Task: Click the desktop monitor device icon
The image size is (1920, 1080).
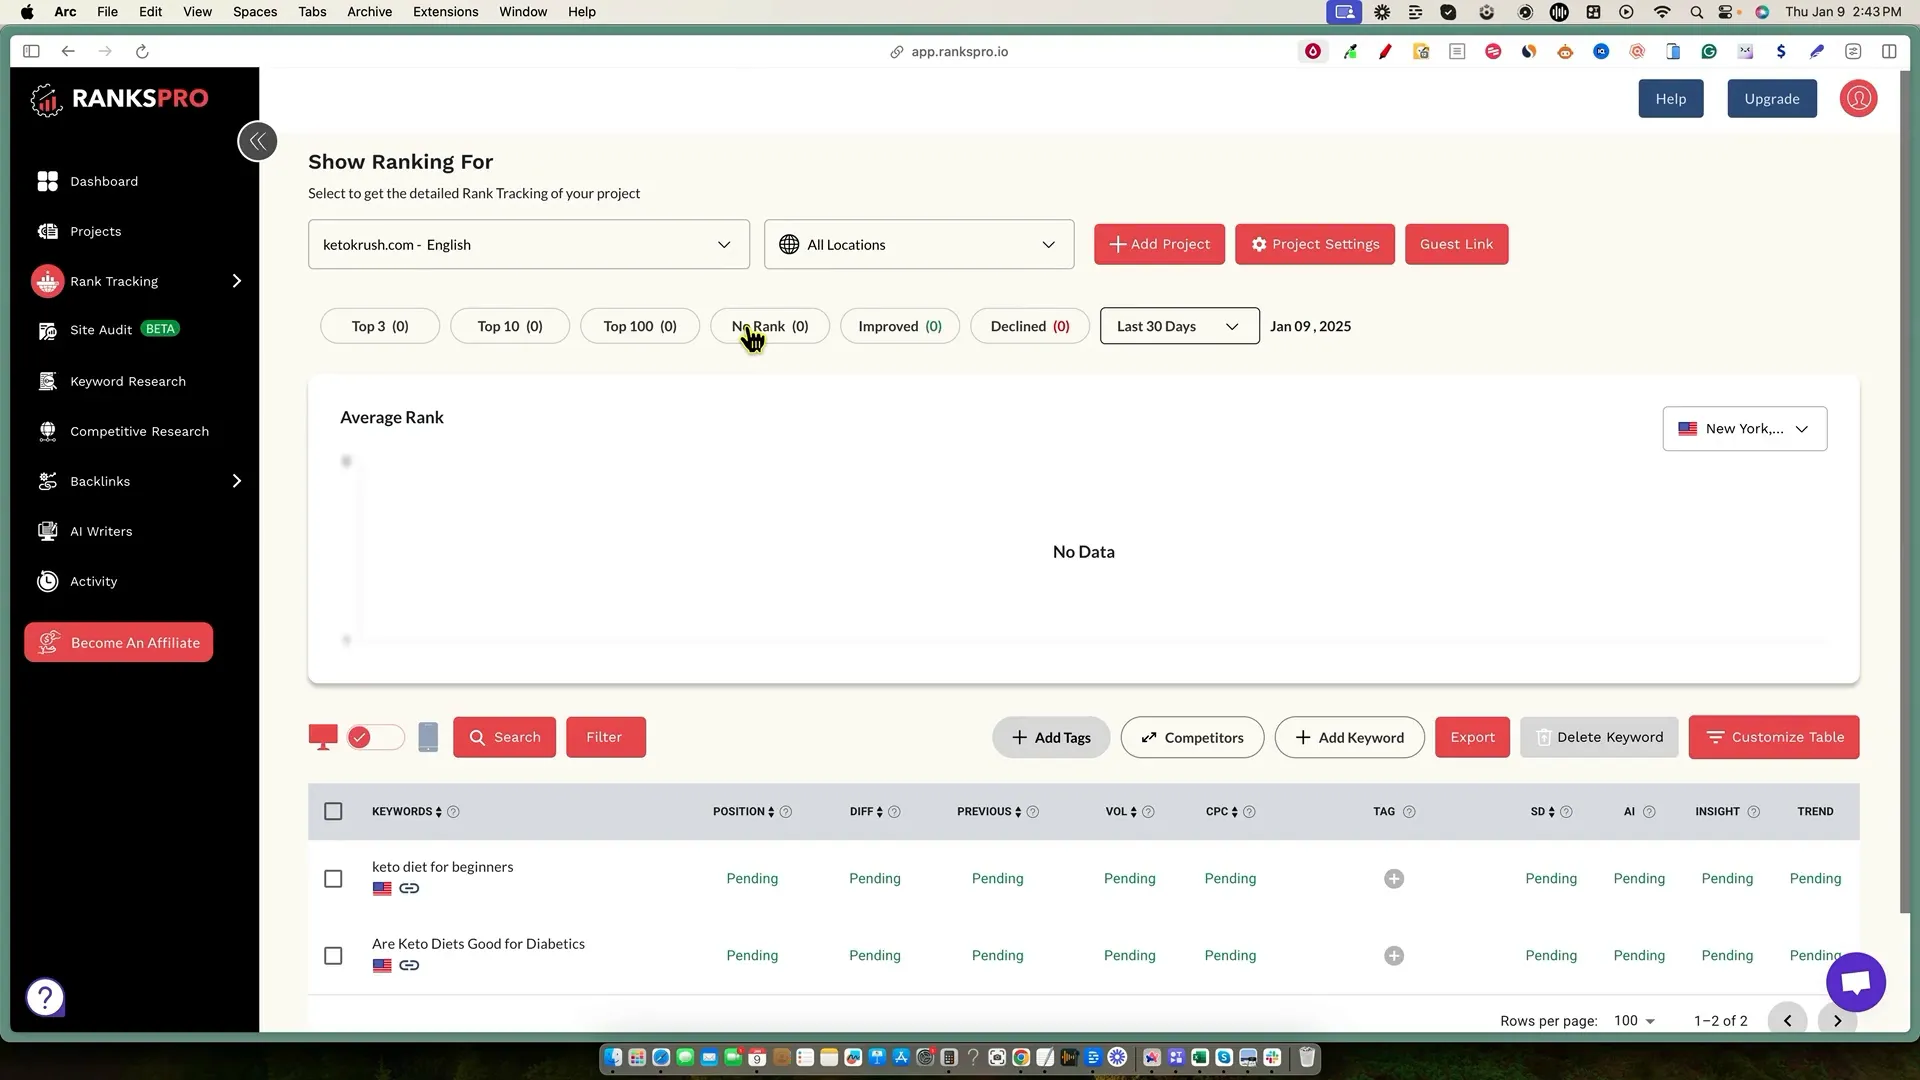Action: tap(322, 738)
